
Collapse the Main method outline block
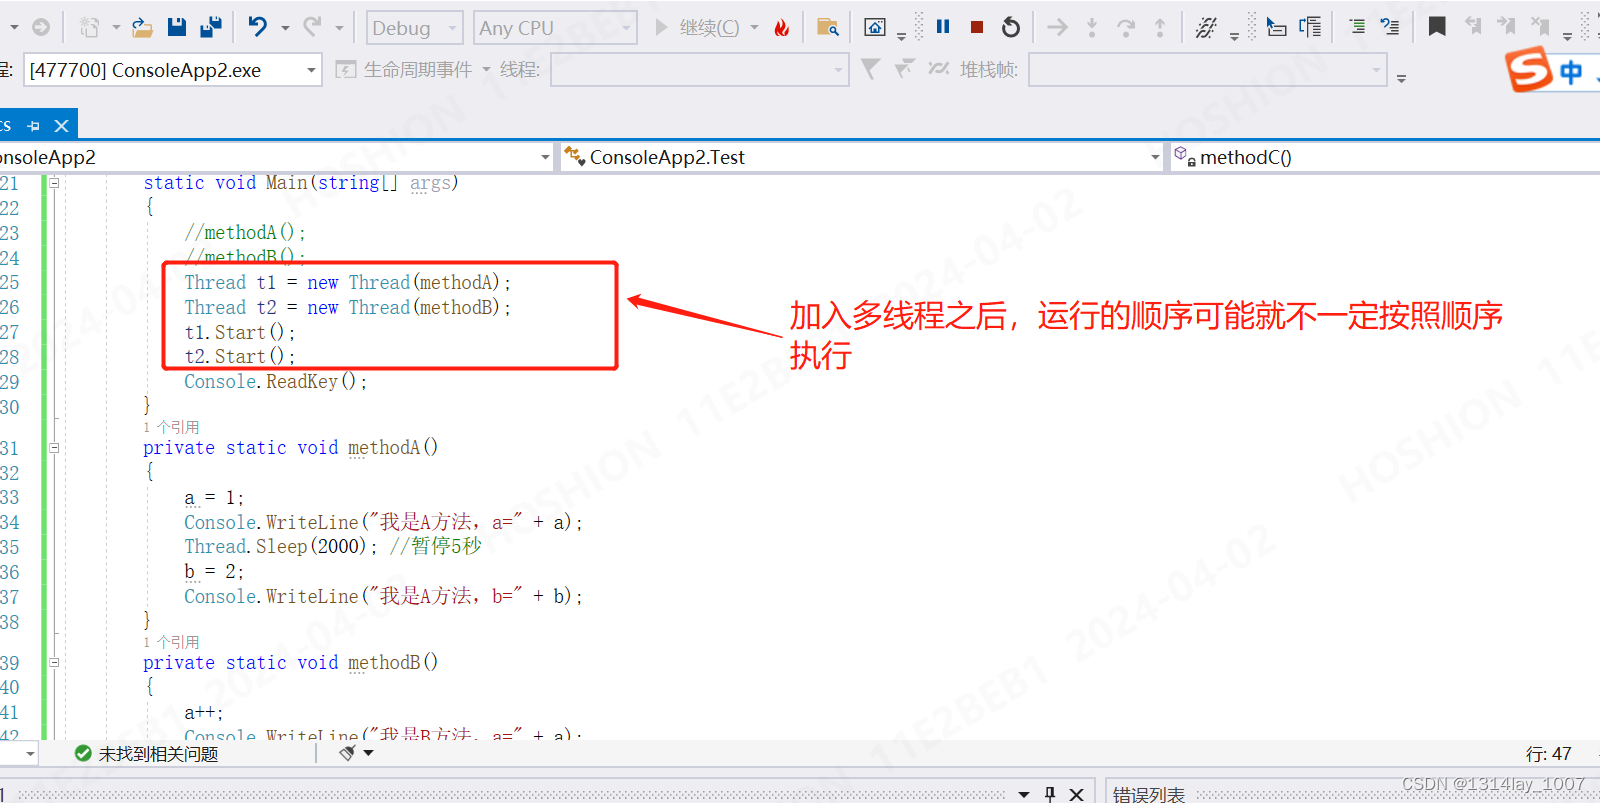point(54,182)
